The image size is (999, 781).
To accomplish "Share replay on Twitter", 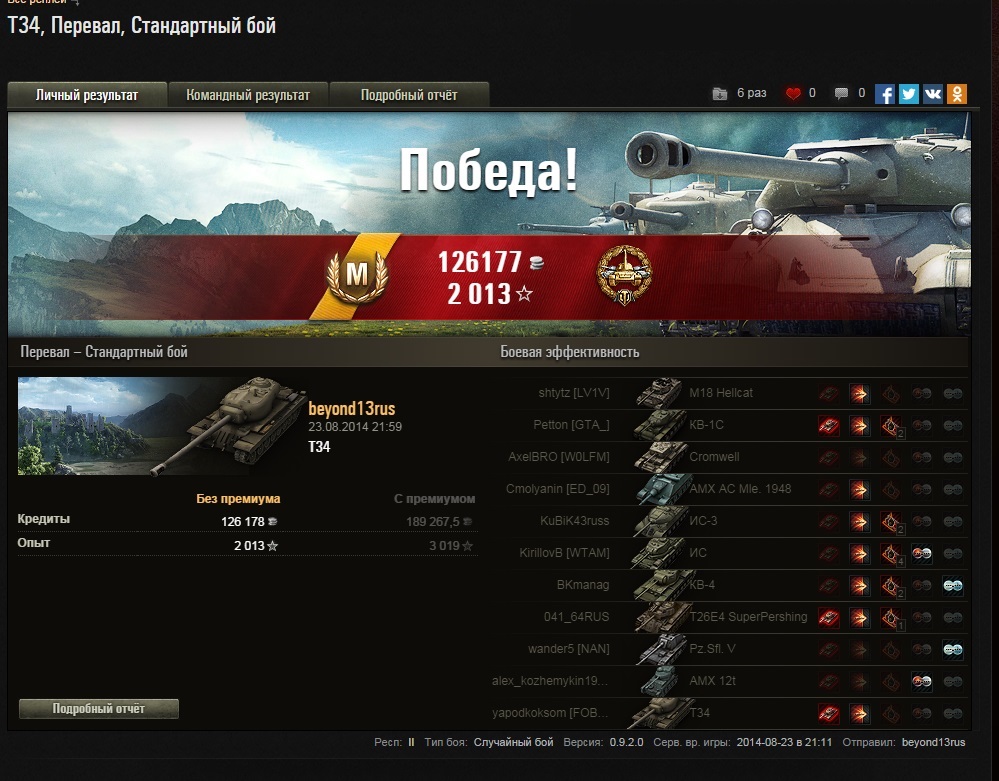I will tap(909, 94).
